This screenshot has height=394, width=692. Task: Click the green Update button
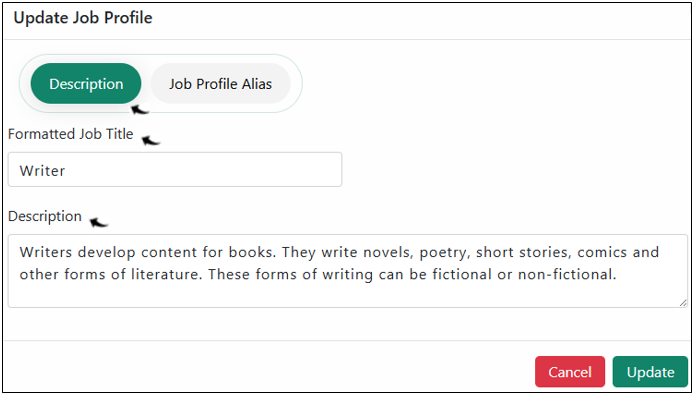pos(651,371)
